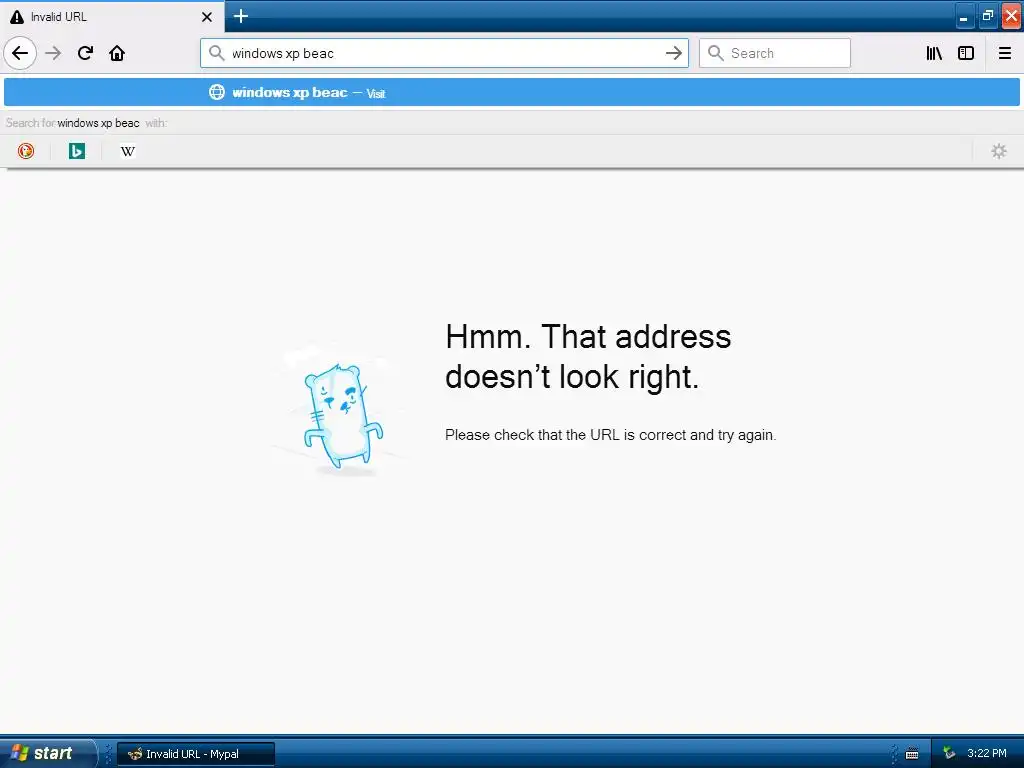Image resolution: width=1024 pixels, height=768 pixels.
Task: Click the 'Please check that the URL' message
Action: point(610,435)
